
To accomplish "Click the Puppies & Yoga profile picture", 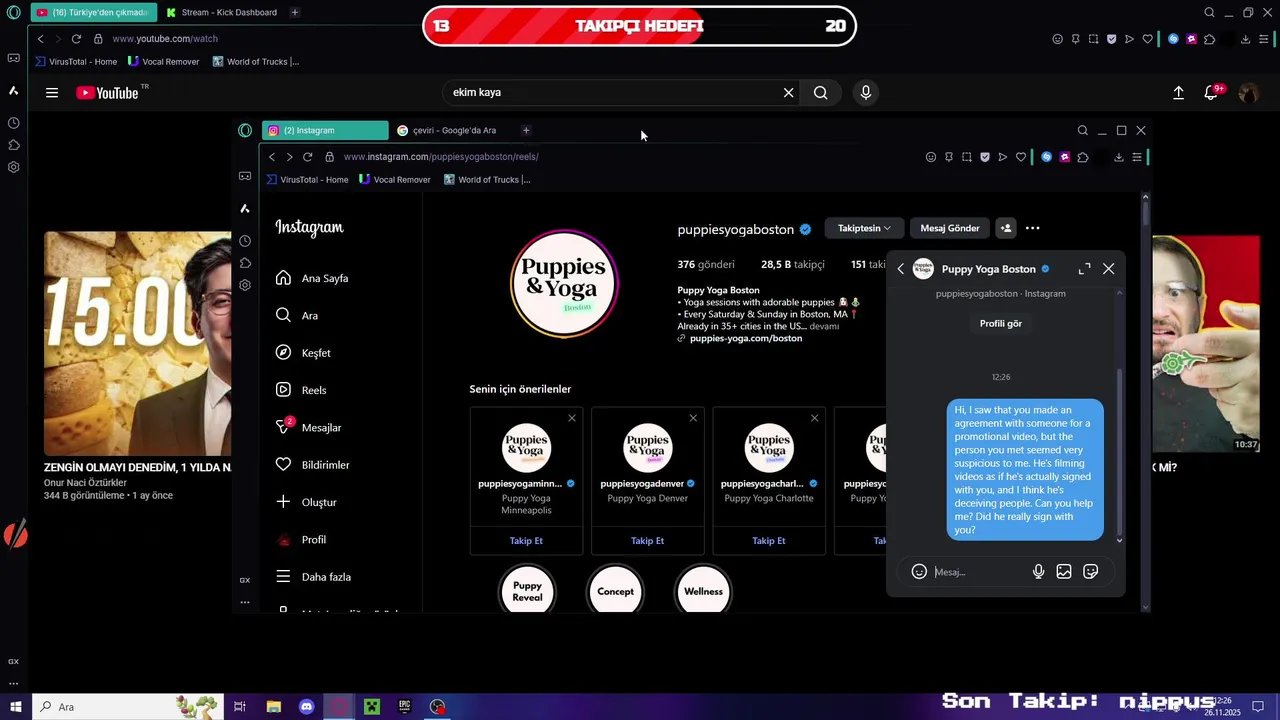I will (x=564, y=284).
